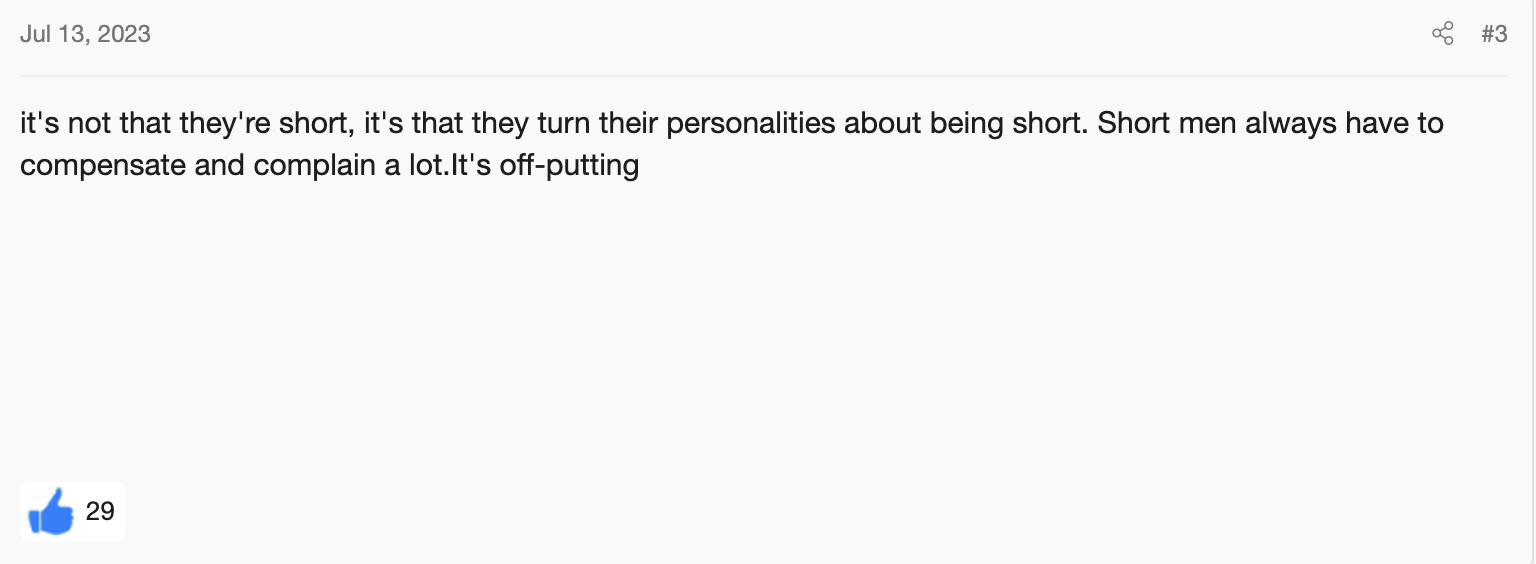
Task: Click the white reaction box beside the thumbs-up
Action: pyautogui.click(x=72, y=511)
